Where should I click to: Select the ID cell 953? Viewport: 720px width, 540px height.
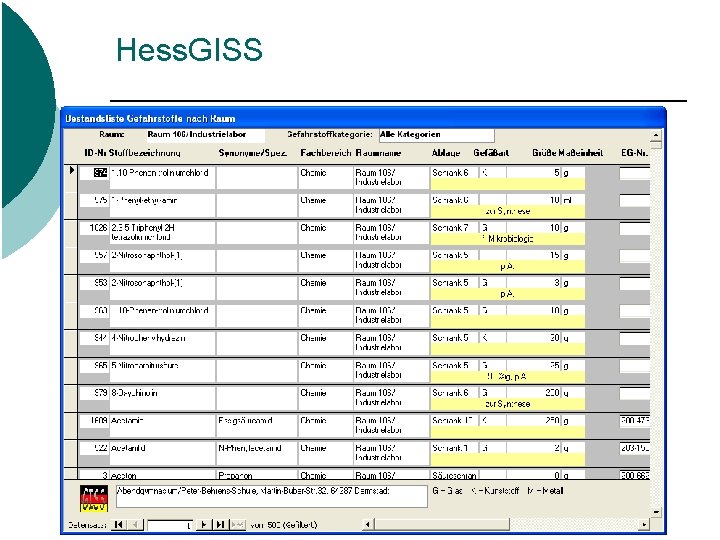[94, 283]
